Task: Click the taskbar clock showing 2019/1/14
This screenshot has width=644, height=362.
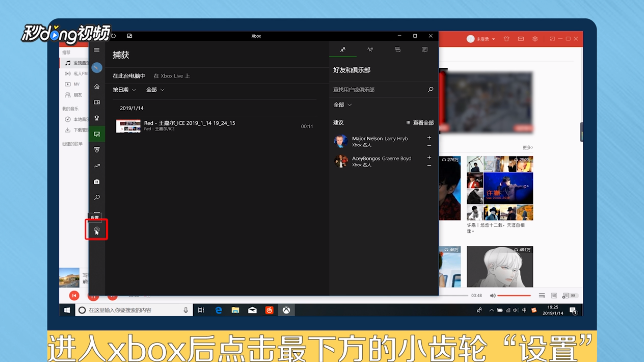Action: (x=553, y=310)
